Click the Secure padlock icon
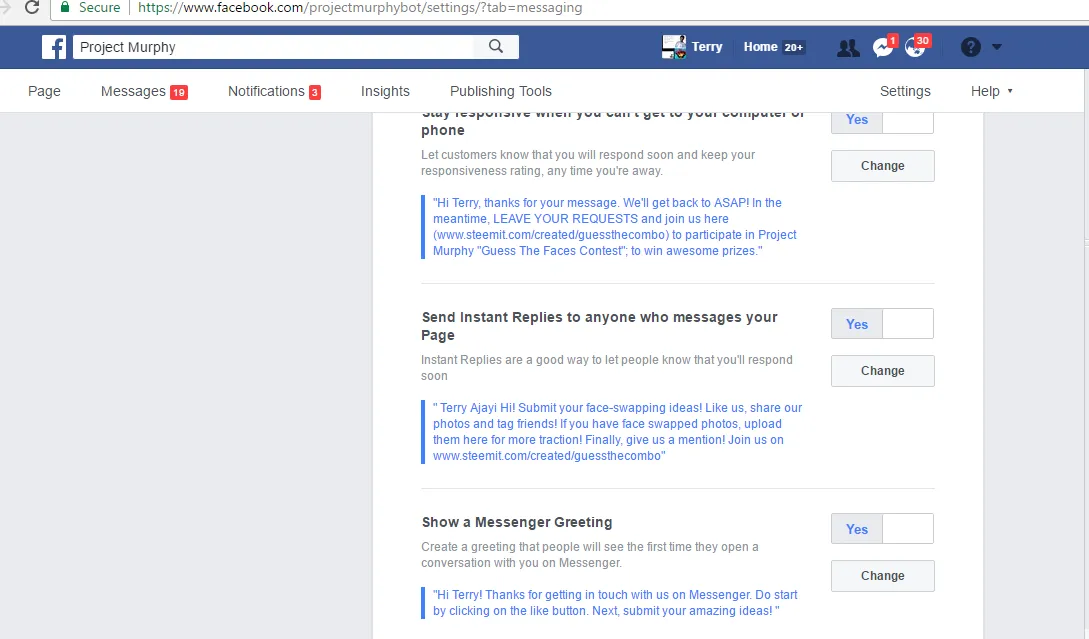This screenshot has width=1089, height=639. [65, 8]
